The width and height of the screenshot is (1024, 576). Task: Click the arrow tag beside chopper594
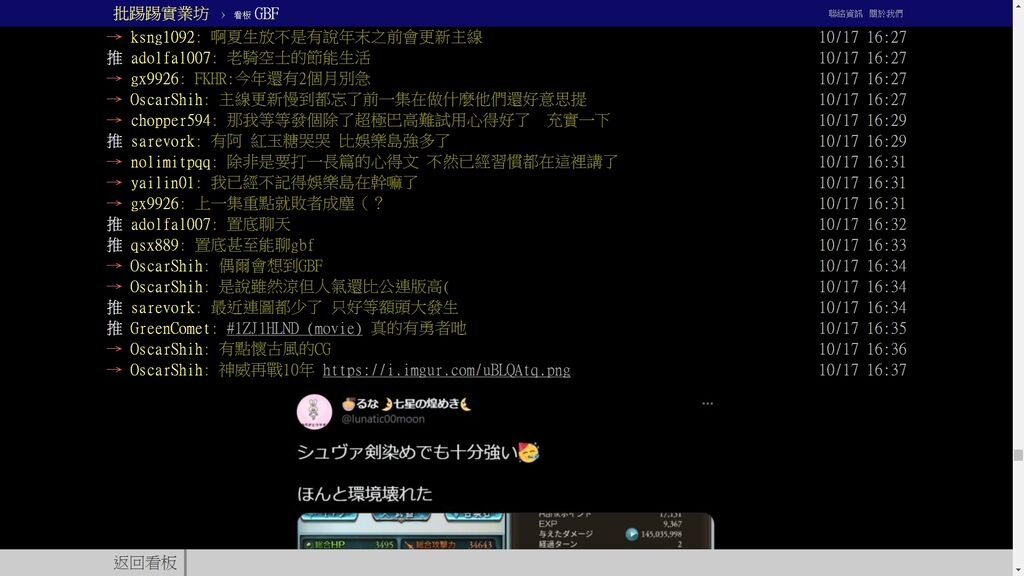click(114, 121)
